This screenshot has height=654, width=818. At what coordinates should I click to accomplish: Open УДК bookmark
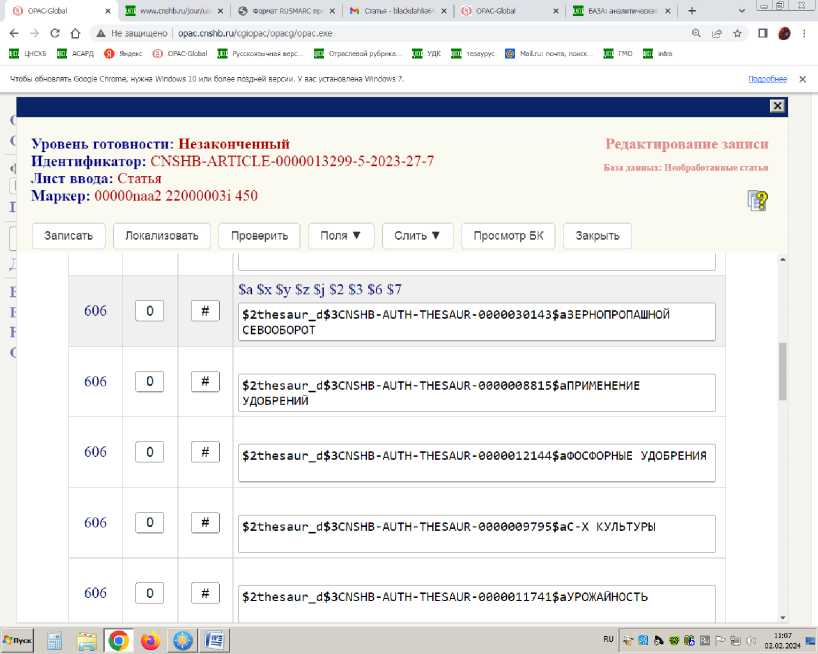tap(427, 53)
